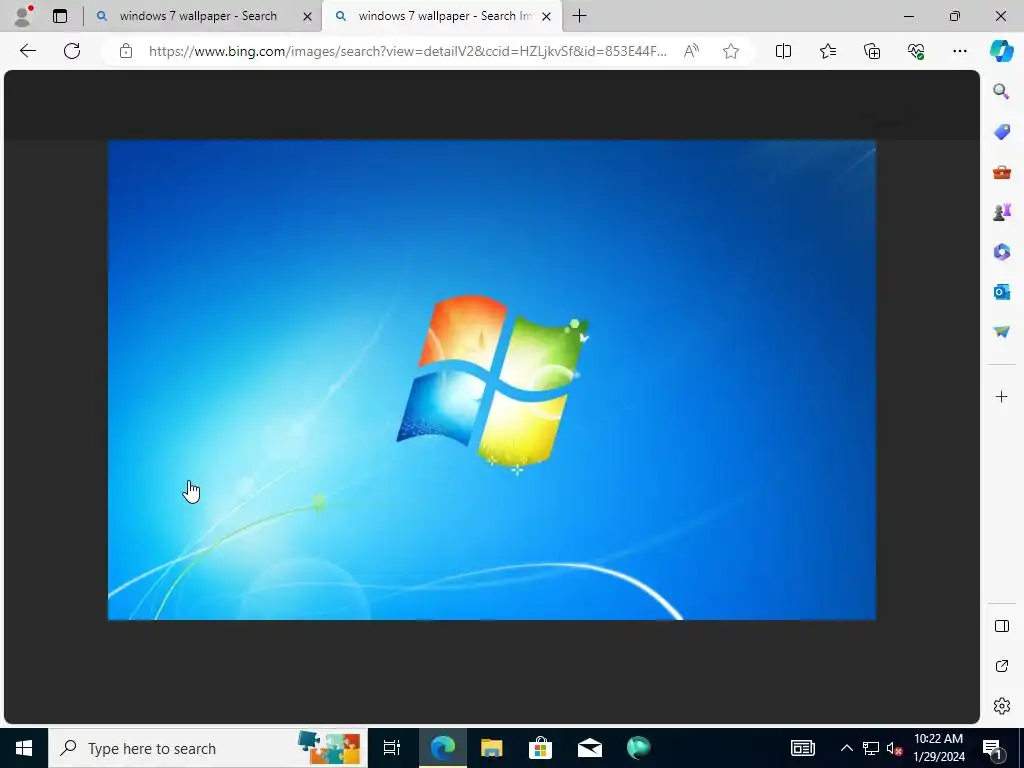Viewport: 1024px width, 768px height.
Task: Open File Explorer from taskbar
Action: (x=491, y=748)
